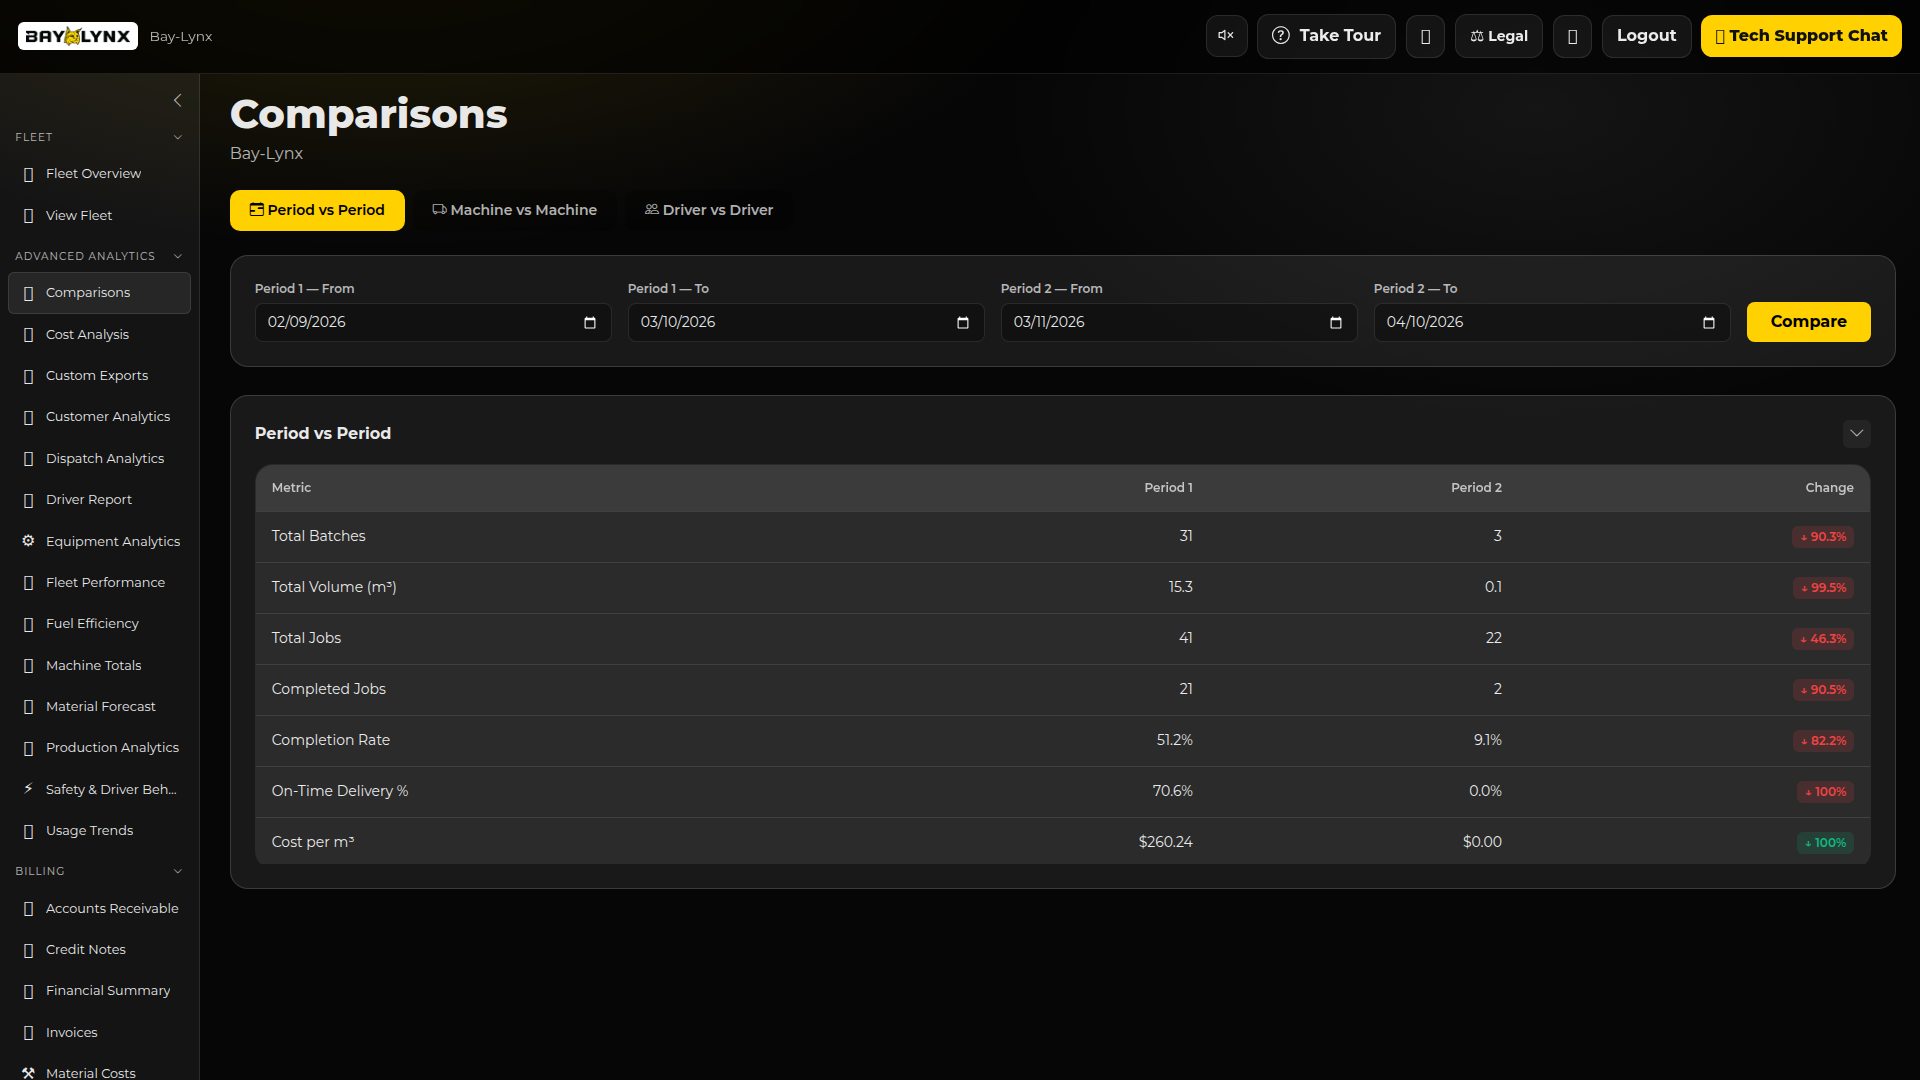This screenshot has height=1080, width=1920.
Task: Collapse the Period vs Period panel
Action: tap(1856, 433)
